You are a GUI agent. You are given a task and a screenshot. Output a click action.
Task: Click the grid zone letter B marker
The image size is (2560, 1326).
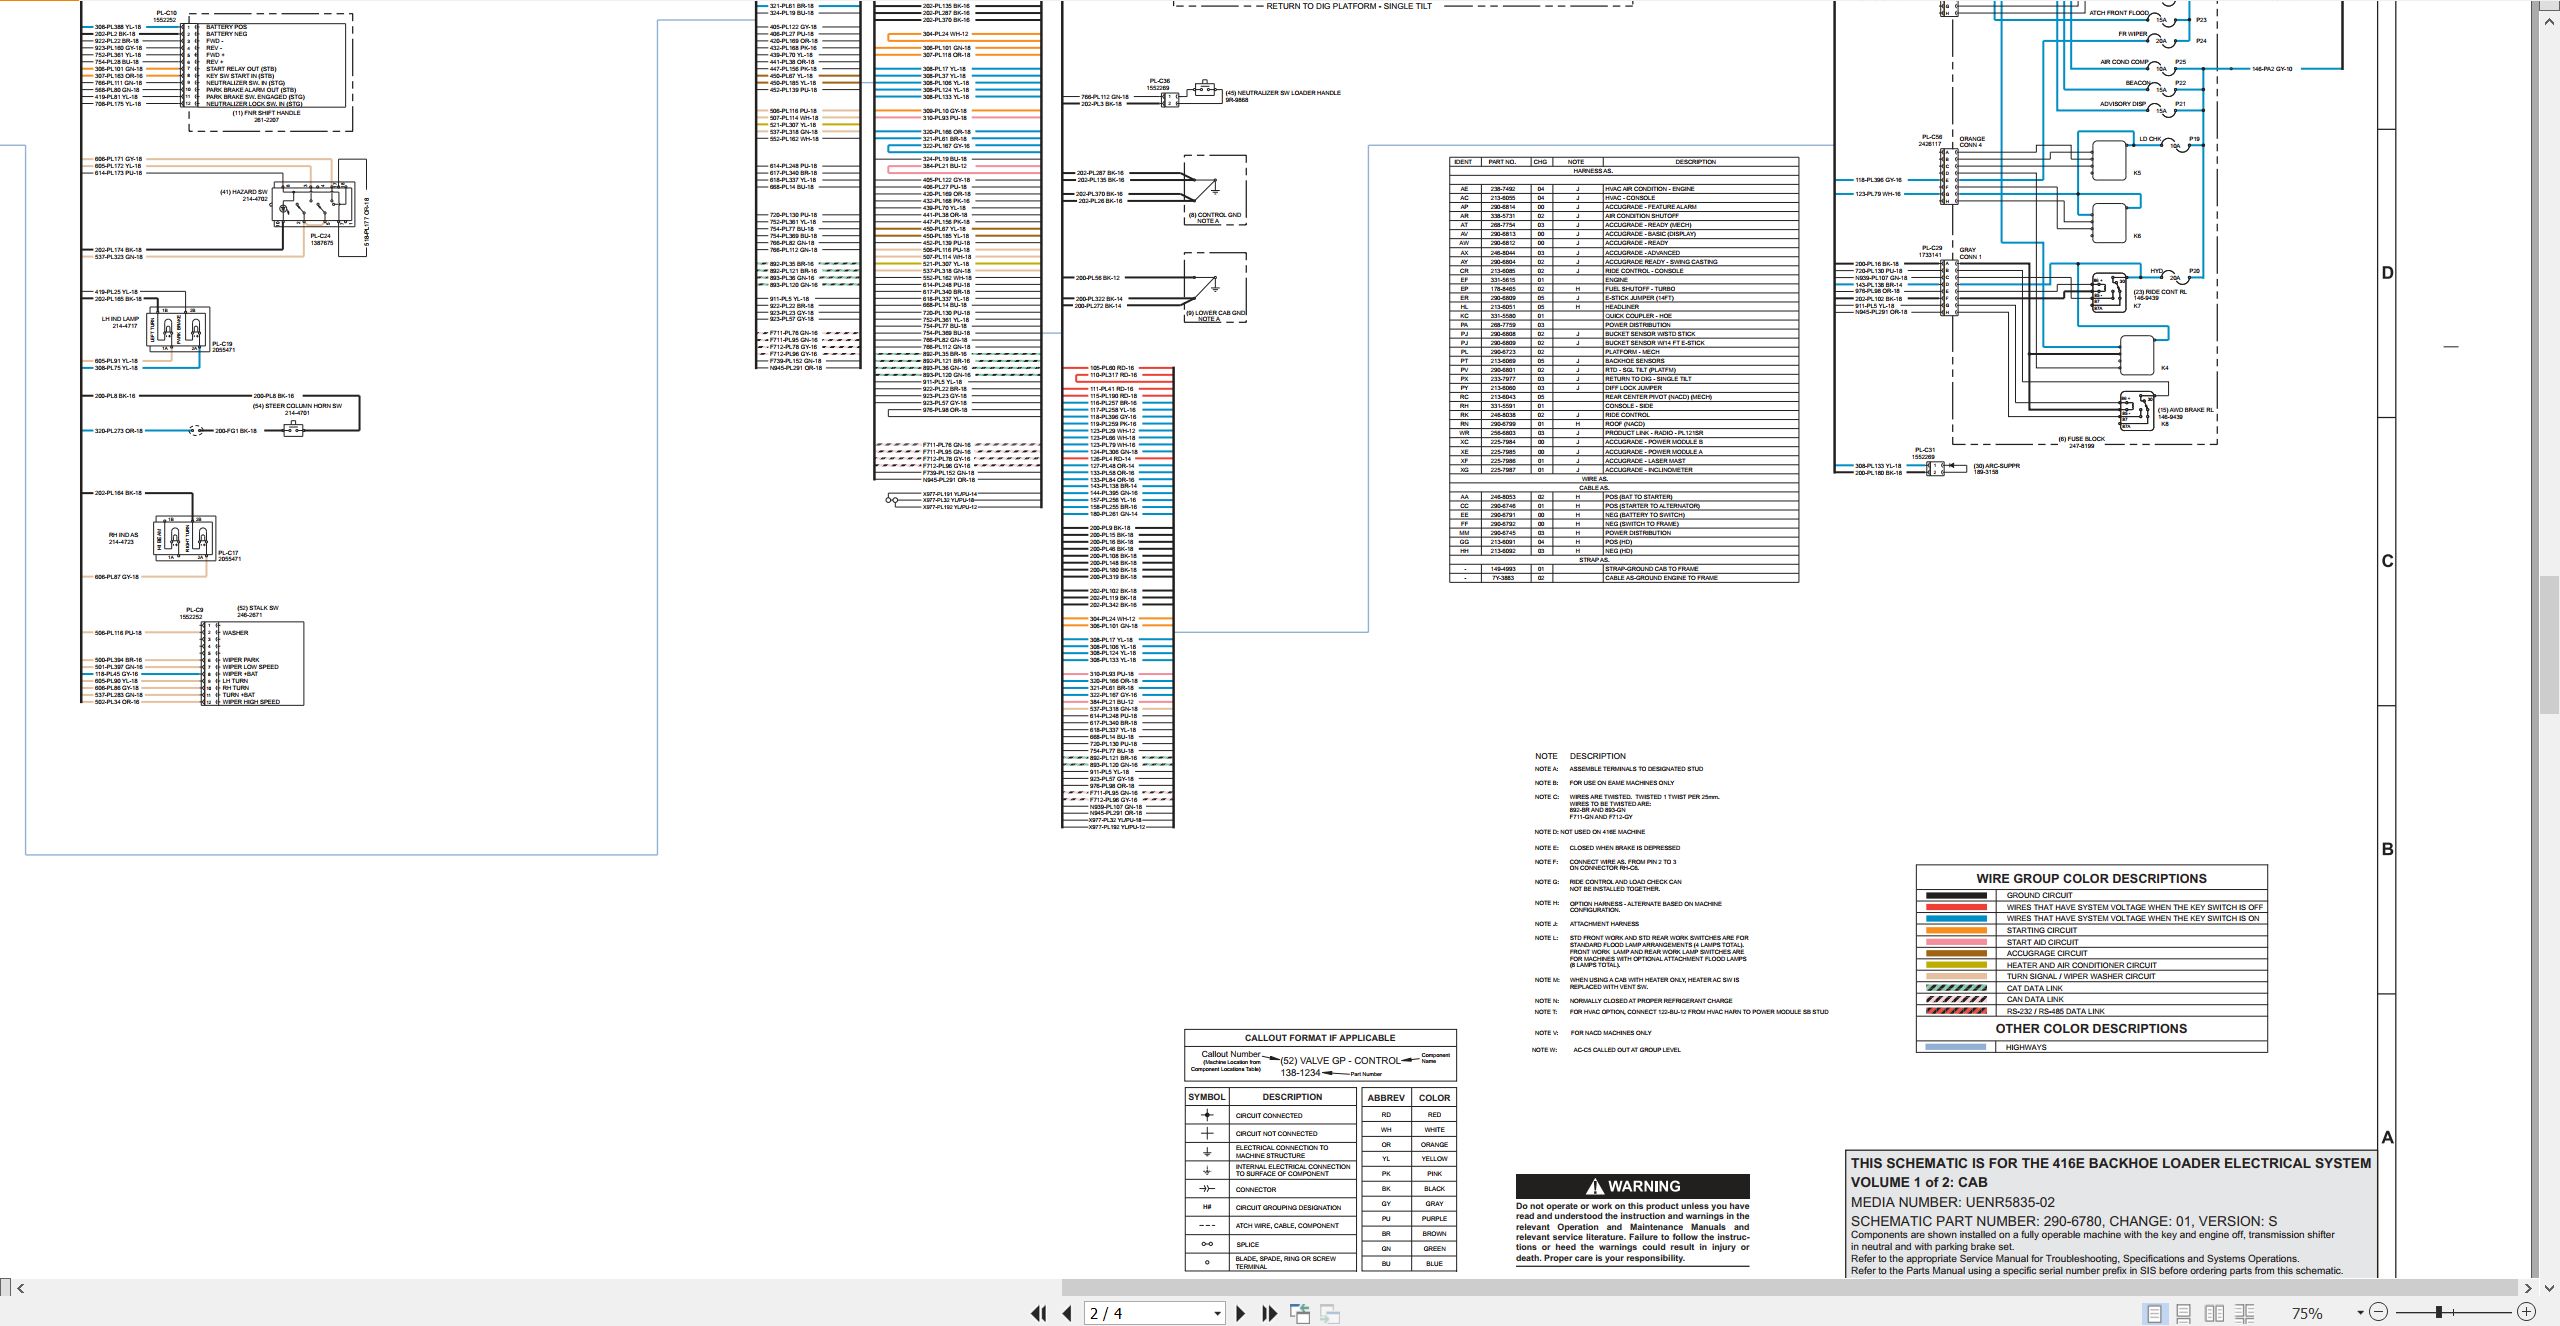click(2387, 849)
